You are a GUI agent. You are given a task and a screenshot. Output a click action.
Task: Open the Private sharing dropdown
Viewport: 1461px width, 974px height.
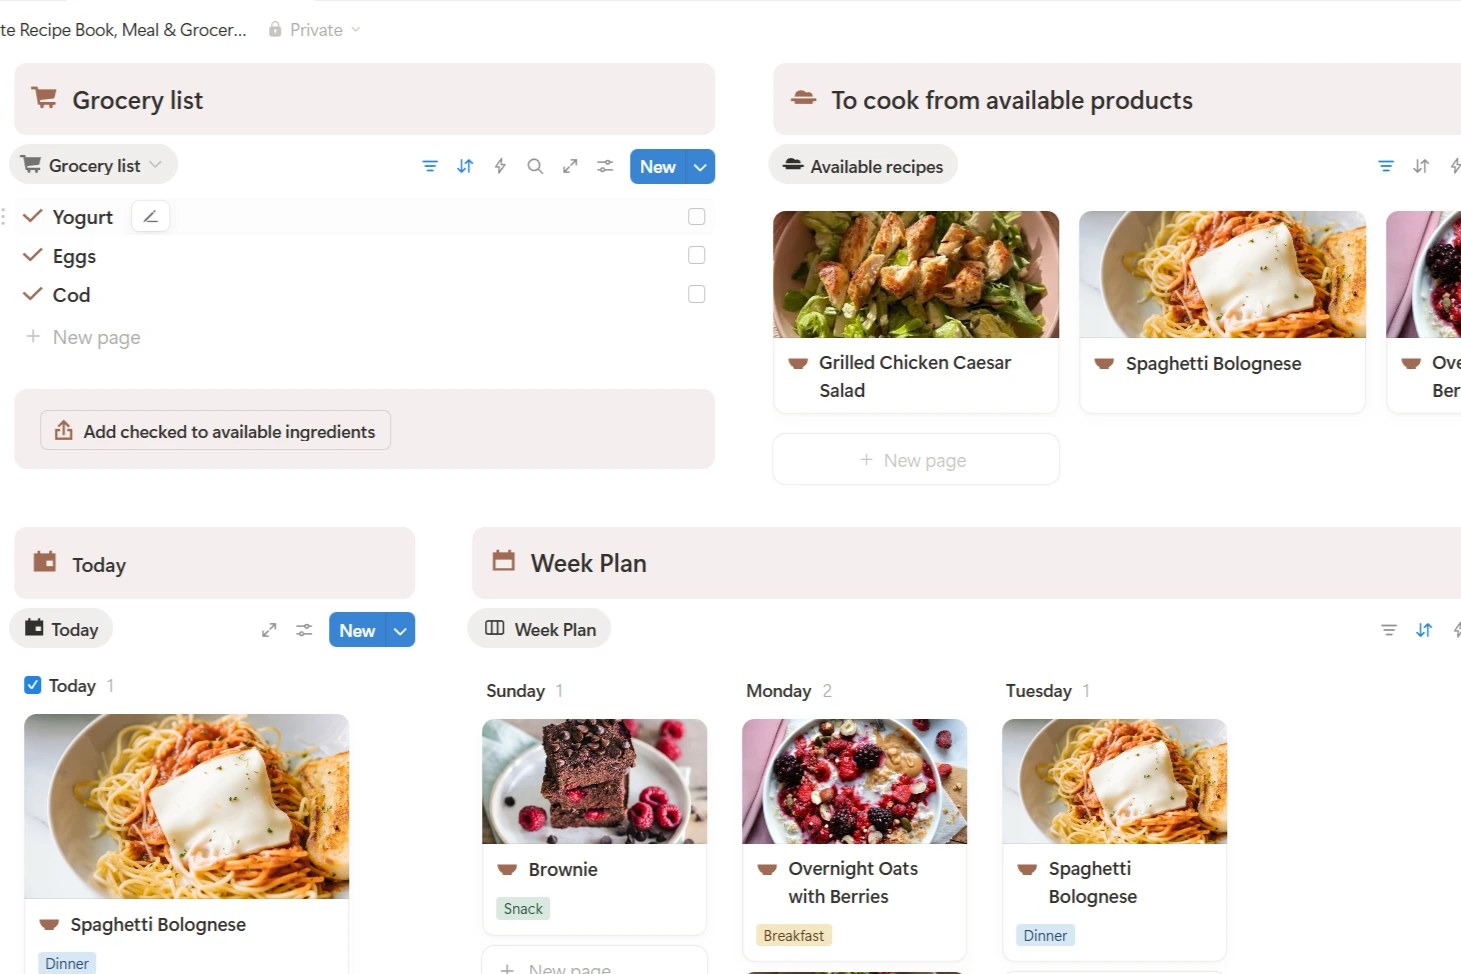click(x=315, y=30)
